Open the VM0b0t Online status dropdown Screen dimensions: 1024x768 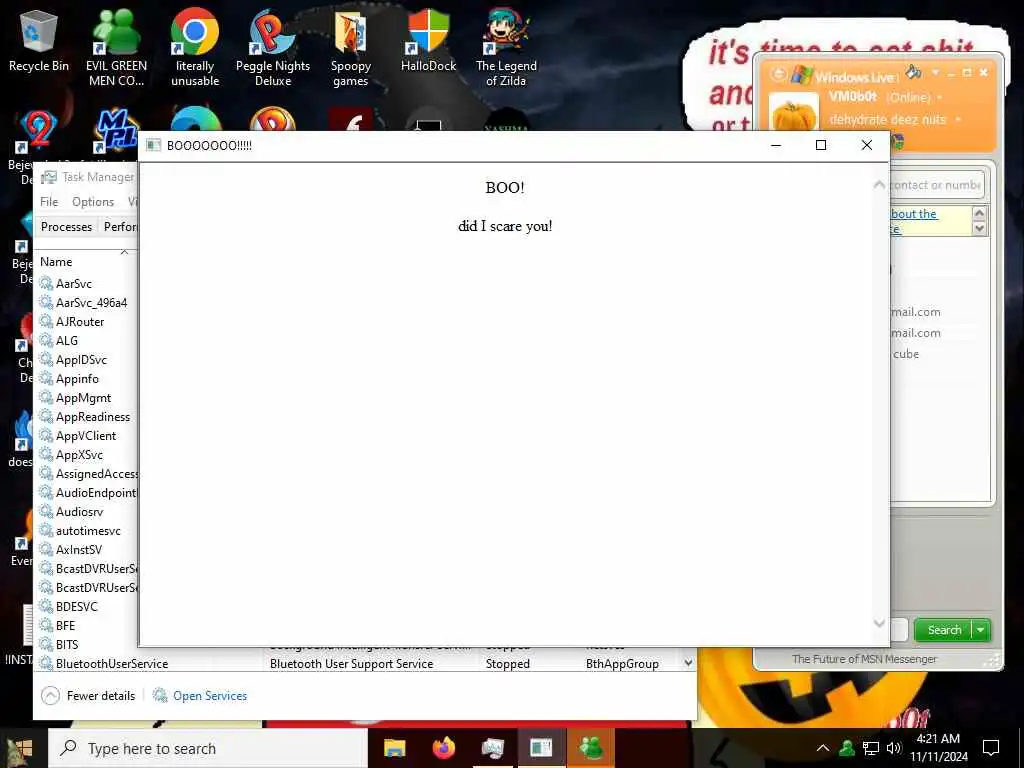tap(940, 97)
